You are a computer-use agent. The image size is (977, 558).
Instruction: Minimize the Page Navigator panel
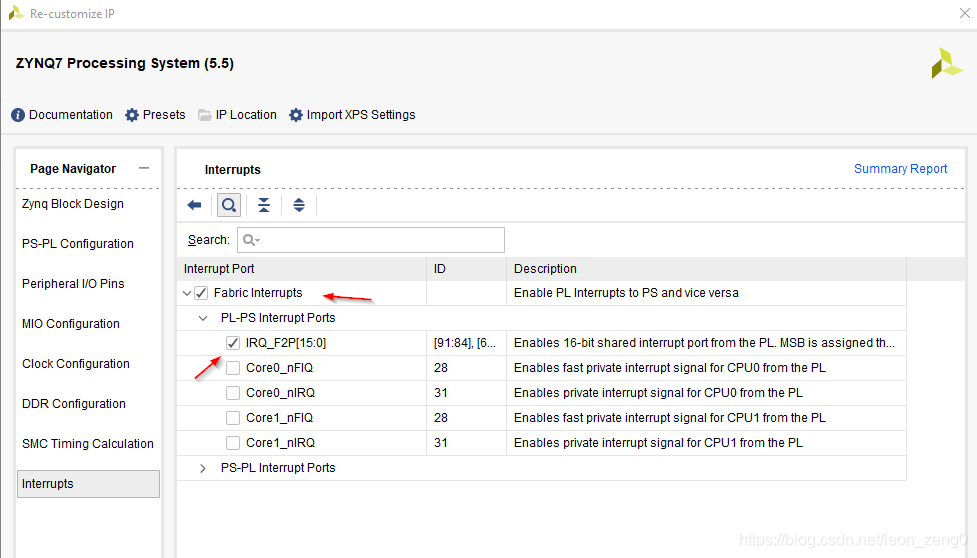pyautogui.click(x=144, y=168)
